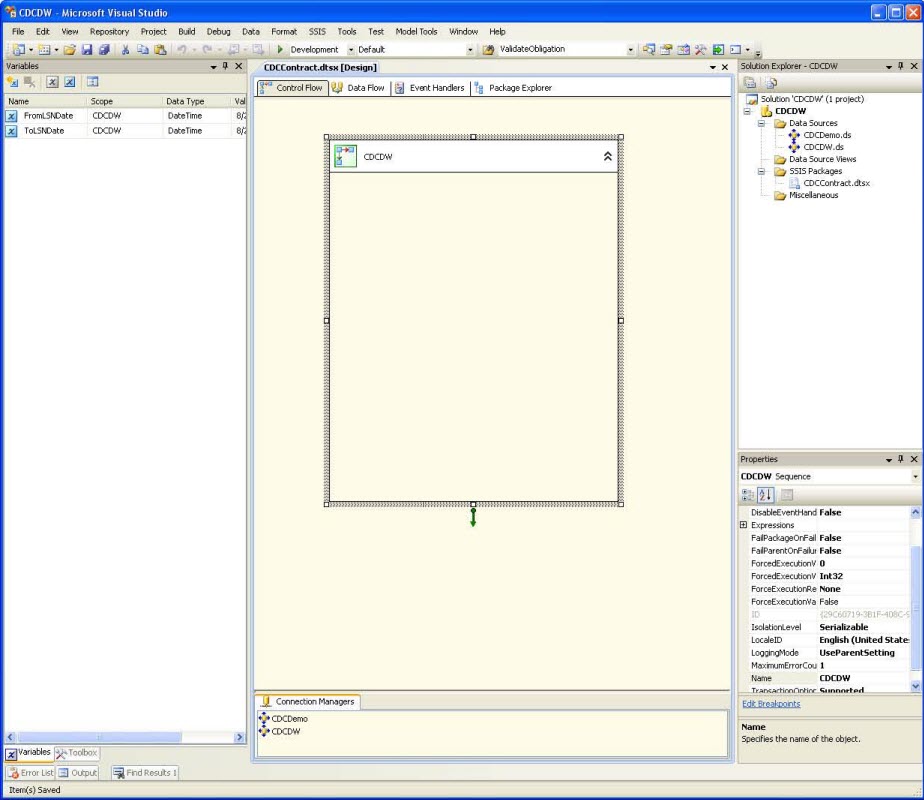Click the Cut scissors icon in toolbar
Image resolution: width=924 pixels, height=800 pixels.
pos(126,49)
